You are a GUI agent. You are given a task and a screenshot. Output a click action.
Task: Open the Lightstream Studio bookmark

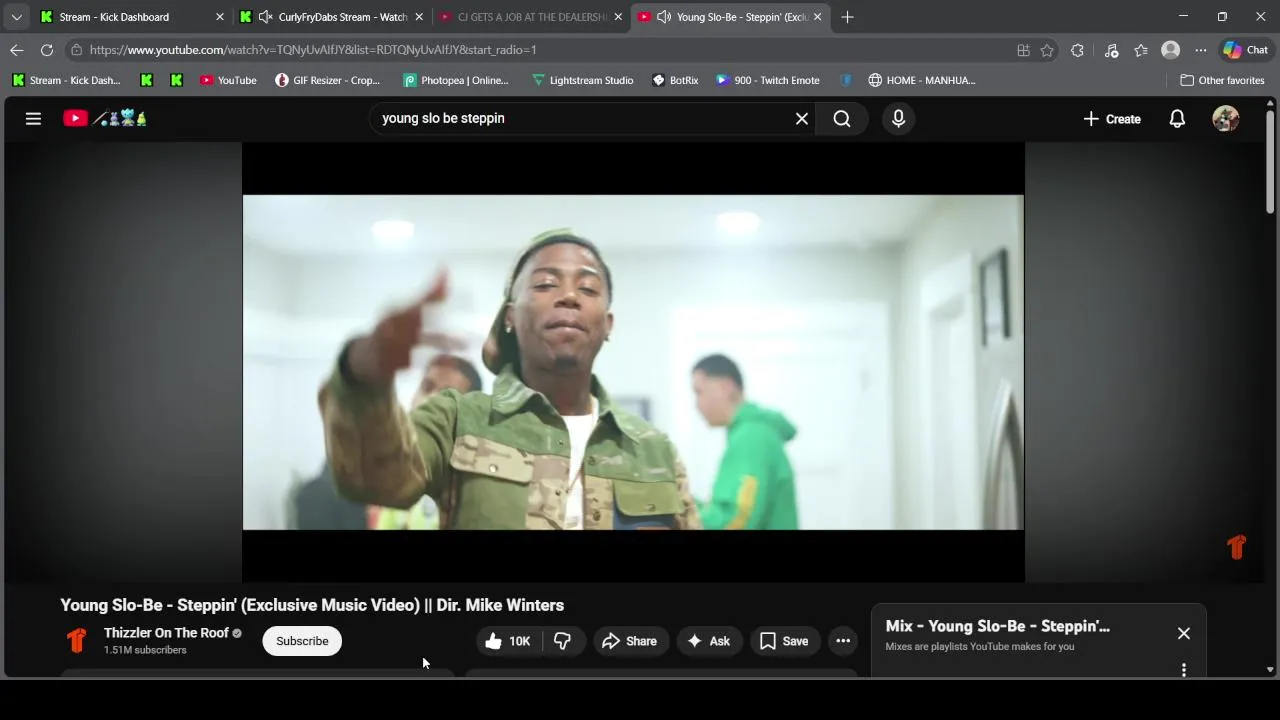[x=582, y=80]
